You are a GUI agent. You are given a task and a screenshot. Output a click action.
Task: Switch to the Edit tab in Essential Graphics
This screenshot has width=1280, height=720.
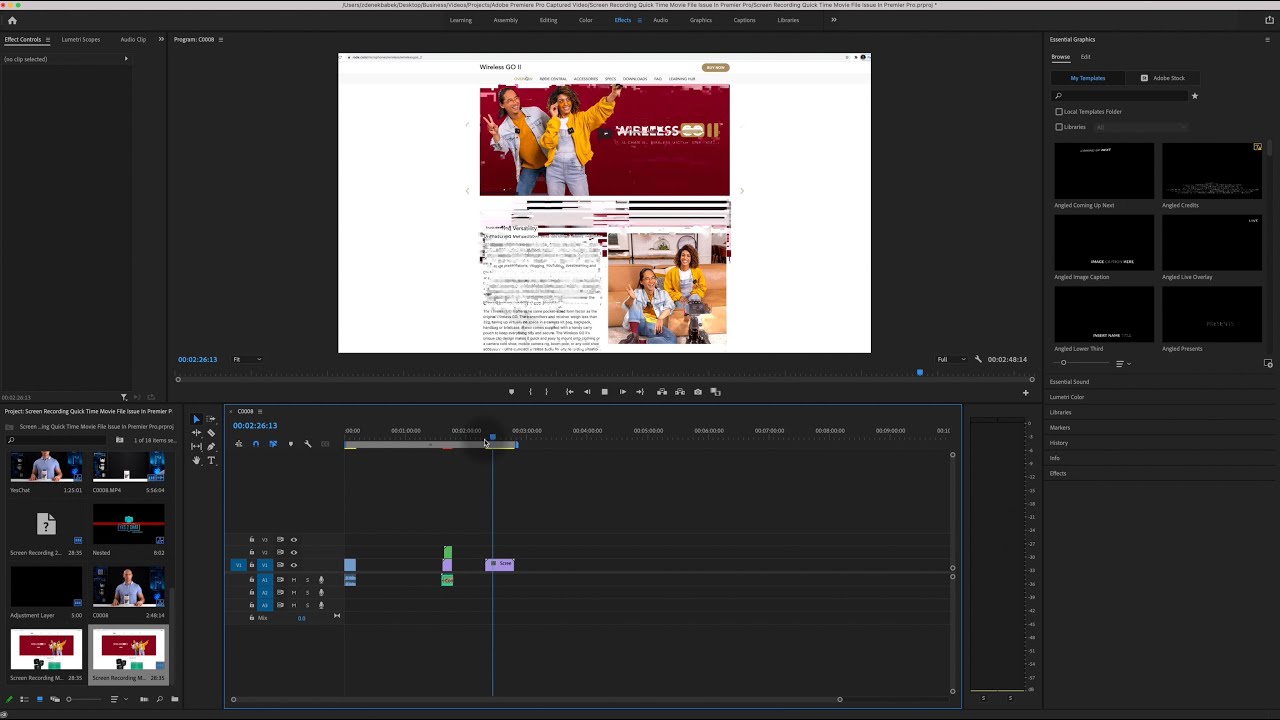(x=1086, y=57)
